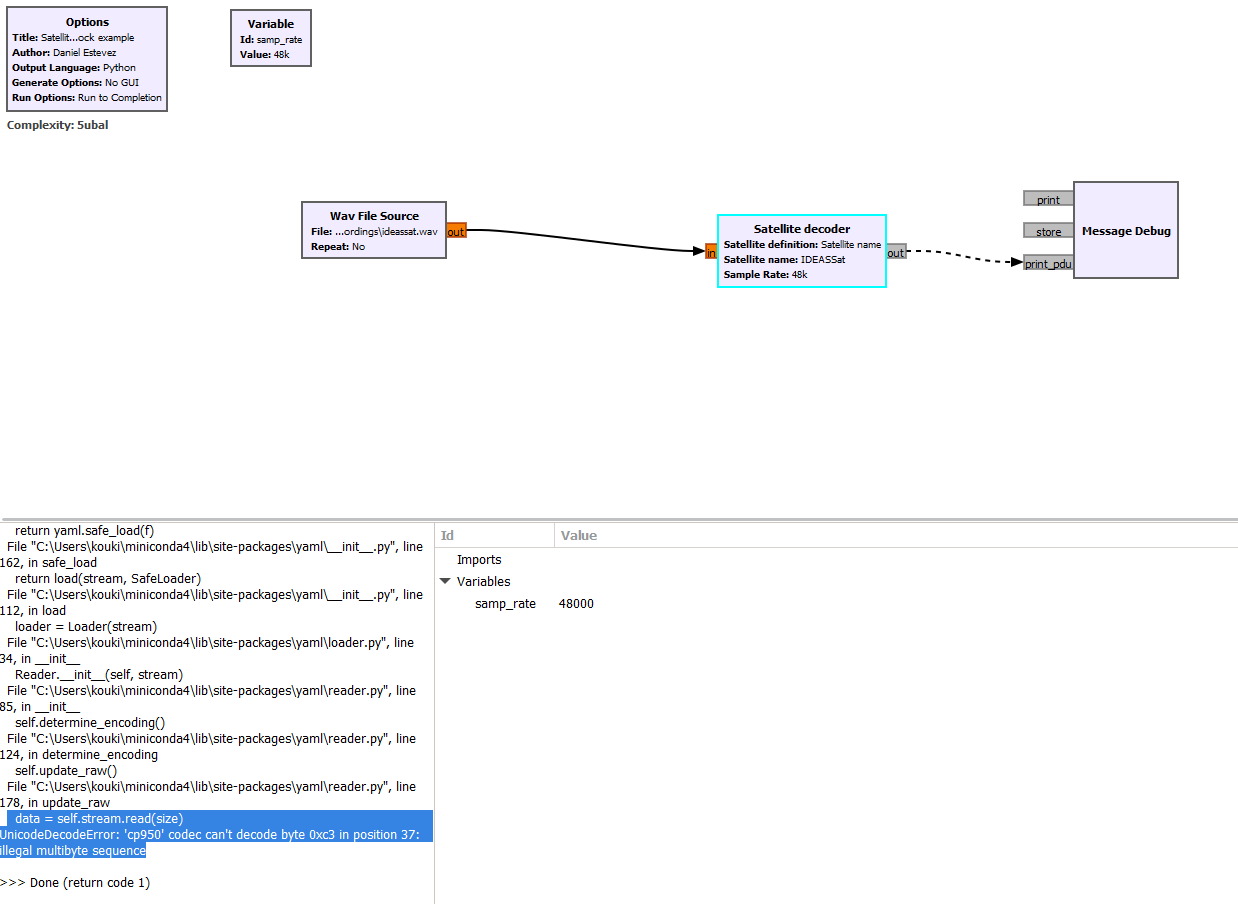Image resolution: width=1238 pixels, height=904 pixels.
Task: Click the 'loader = Loader(stream)' console line
Action: pos(86,627)
